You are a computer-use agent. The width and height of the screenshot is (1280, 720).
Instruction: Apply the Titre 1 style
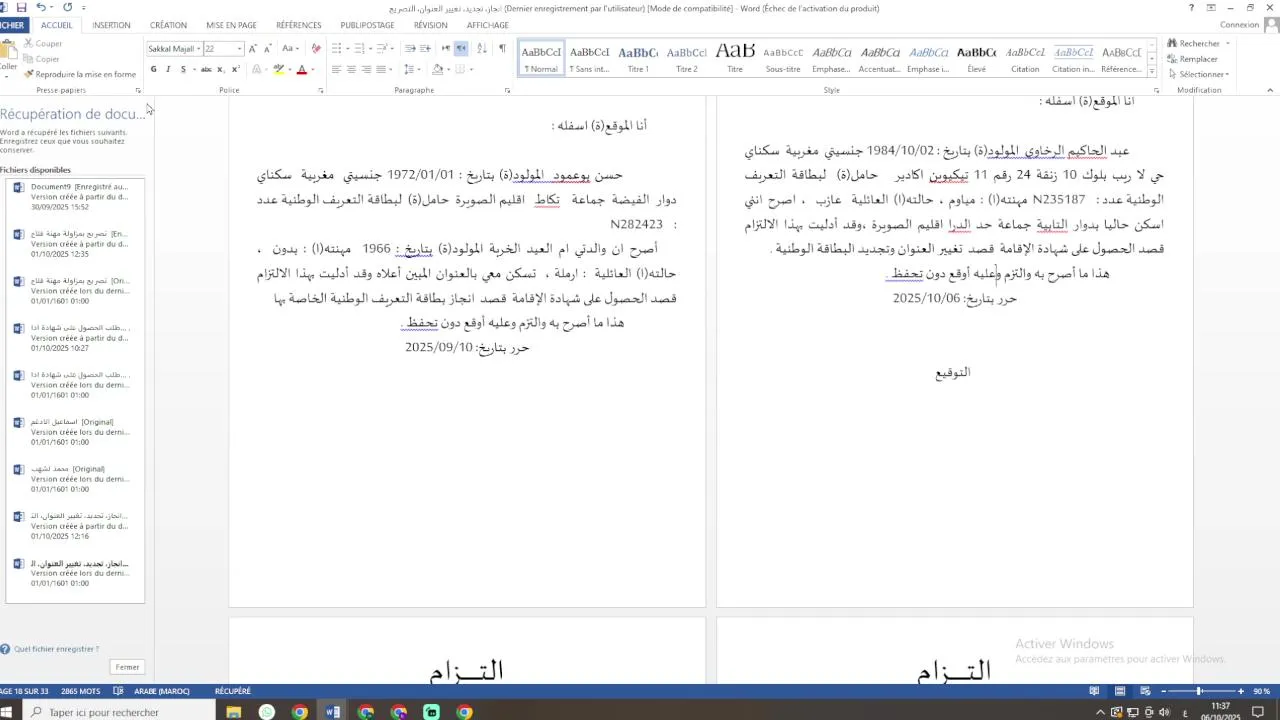(638, 59)
